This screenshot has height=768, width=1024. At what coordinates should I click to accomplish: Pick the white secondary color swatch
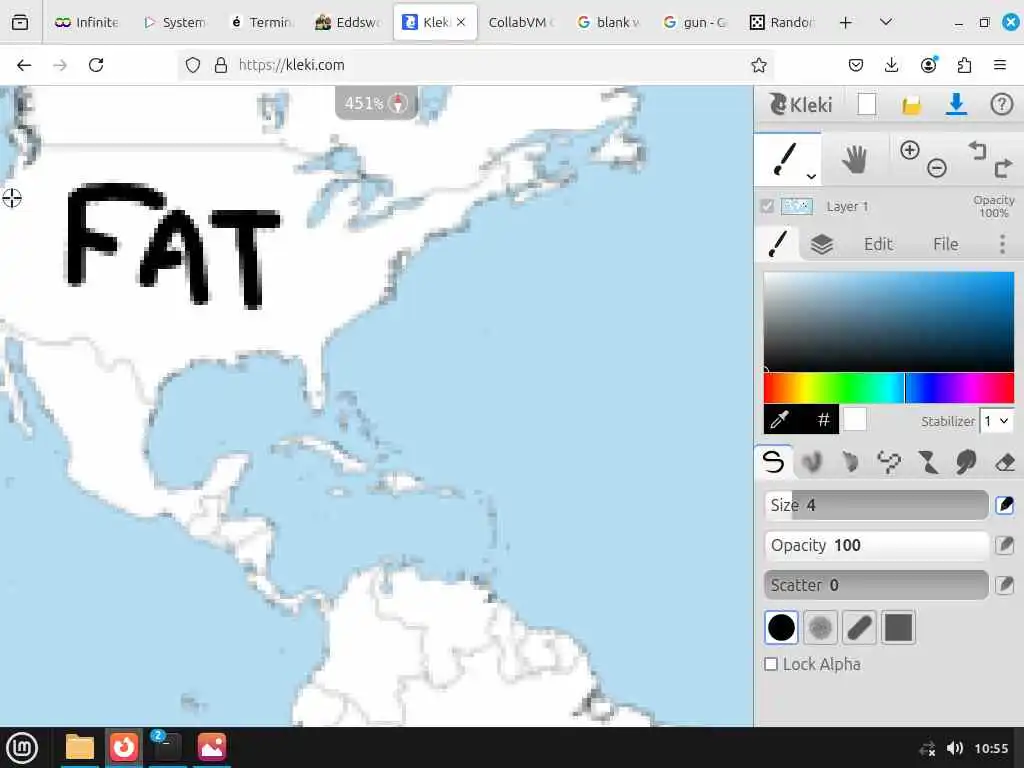click(x=855, y=419)
